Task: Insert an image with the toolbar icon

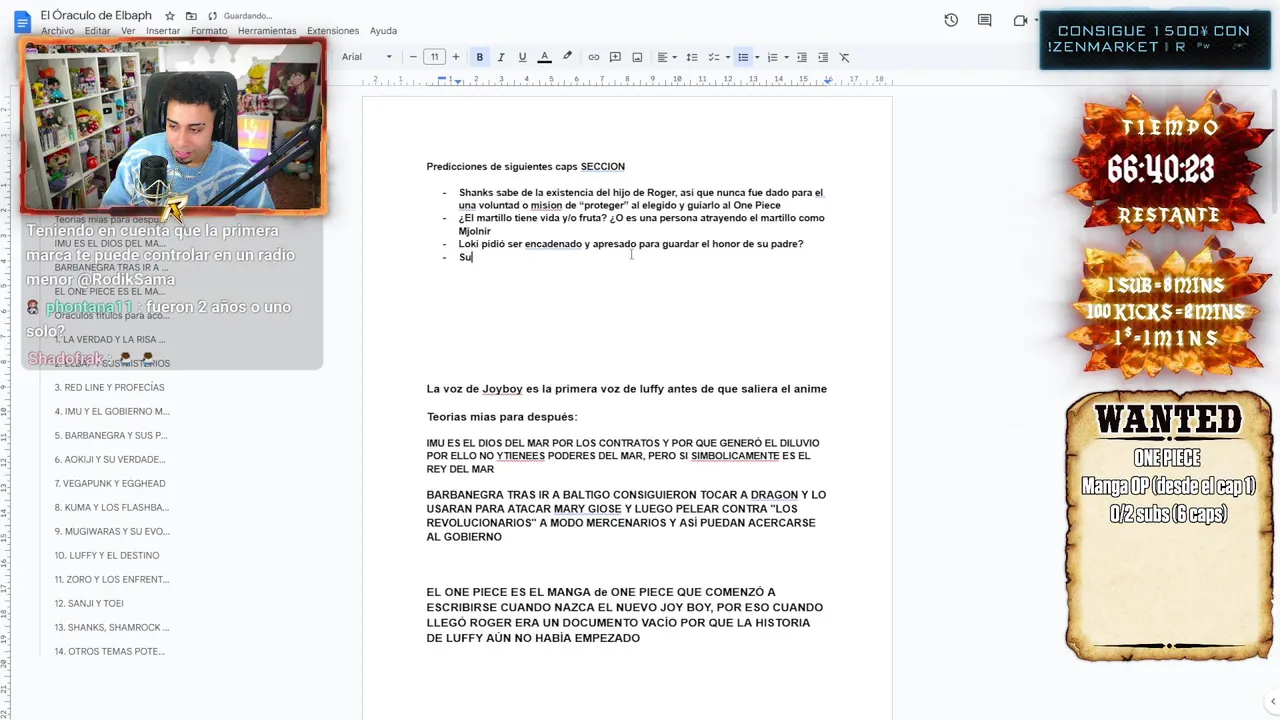Action: [x=637, y=57]
